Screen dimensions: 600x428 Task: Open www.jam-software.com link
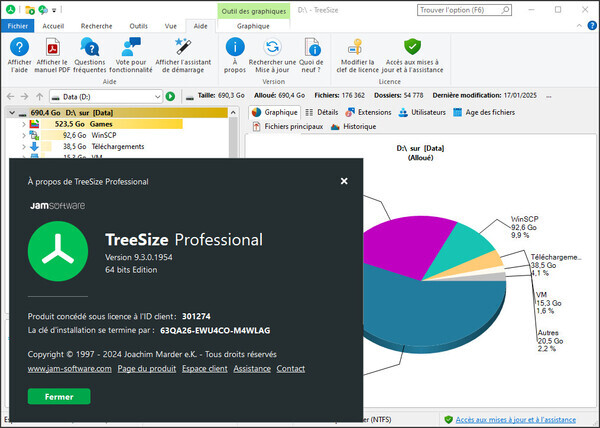tap(70, 369)
